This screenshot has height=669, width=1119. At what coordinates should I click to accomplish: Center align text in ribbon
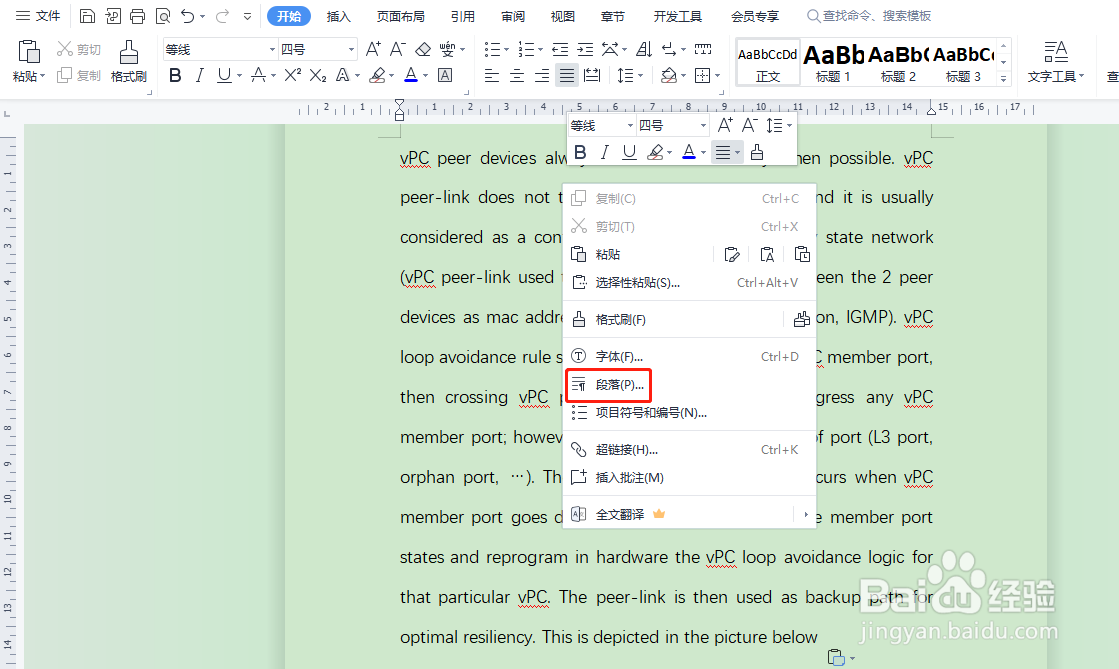517,75
